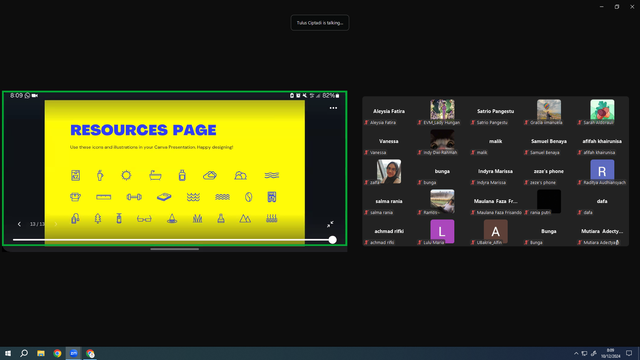Select the afifah khairunisa participant tile

[x=602, y=142]
